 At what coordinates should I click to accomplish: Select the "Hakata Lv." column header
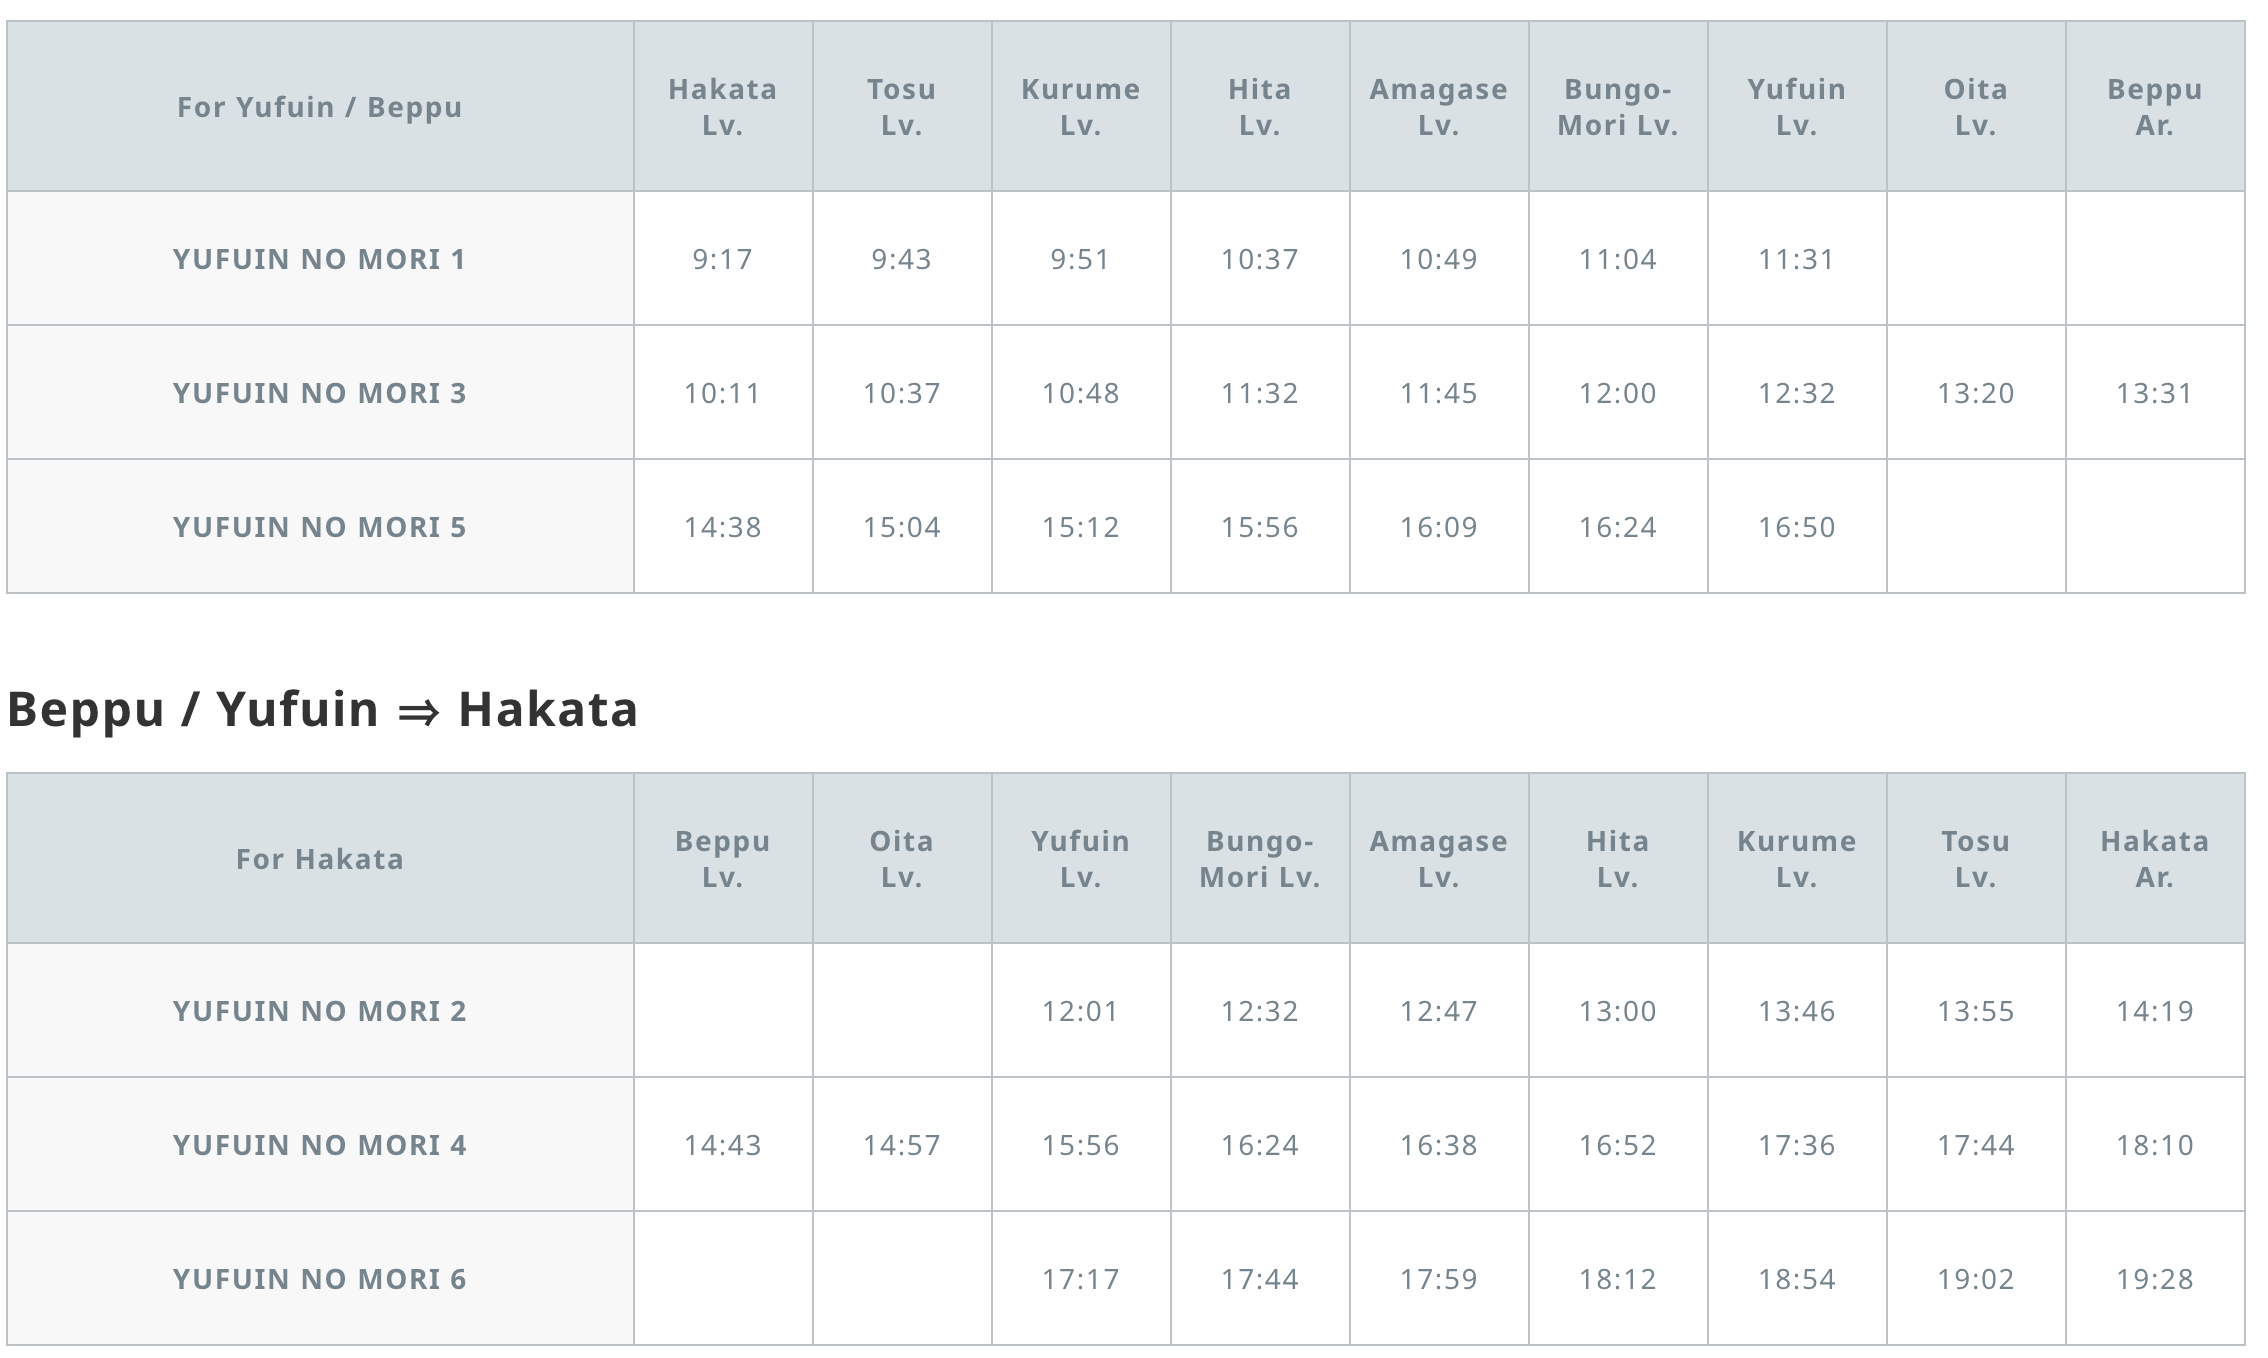click(x=722, y=107)
